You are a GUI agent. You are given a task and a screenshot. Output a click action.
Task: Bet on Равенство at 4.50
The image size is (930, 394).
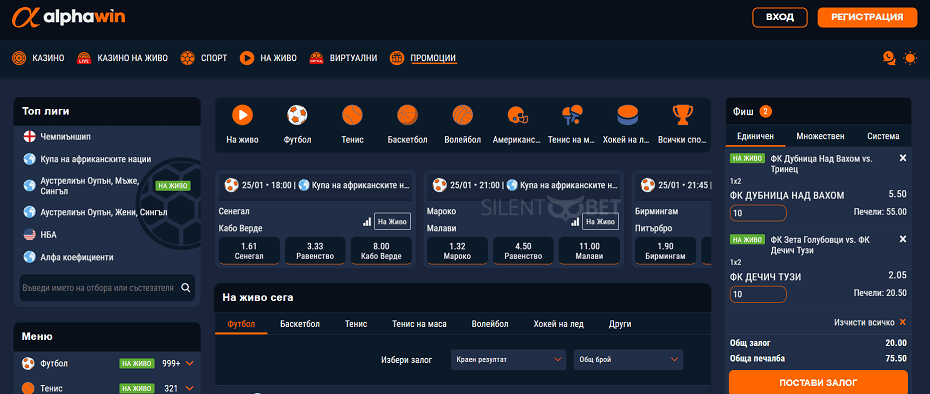click(523, 251)
